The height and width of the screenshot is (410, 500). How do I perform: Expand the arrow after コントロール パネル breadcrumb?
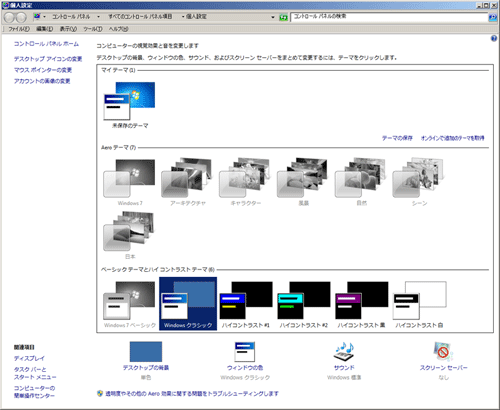98,17
